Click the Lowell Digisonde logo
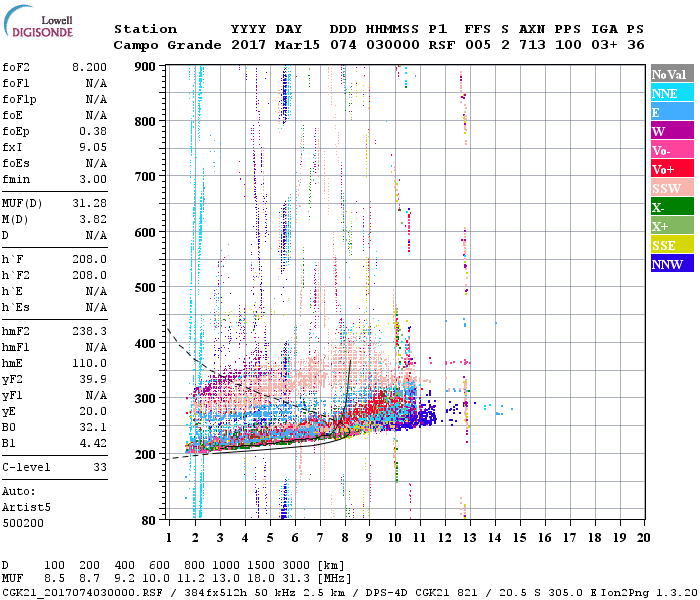700x600 pixels. point(38,22)
